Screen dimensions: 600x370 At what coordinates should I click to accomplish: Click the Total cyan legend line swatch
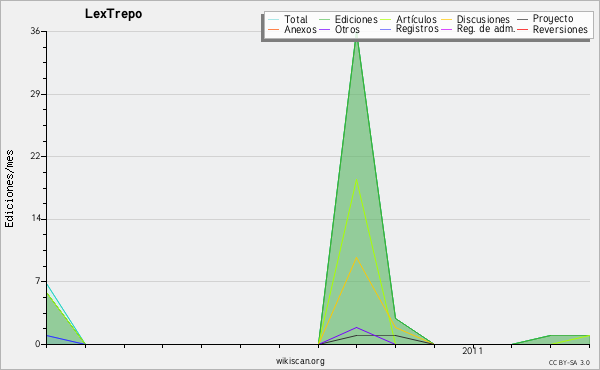(274, 19)
